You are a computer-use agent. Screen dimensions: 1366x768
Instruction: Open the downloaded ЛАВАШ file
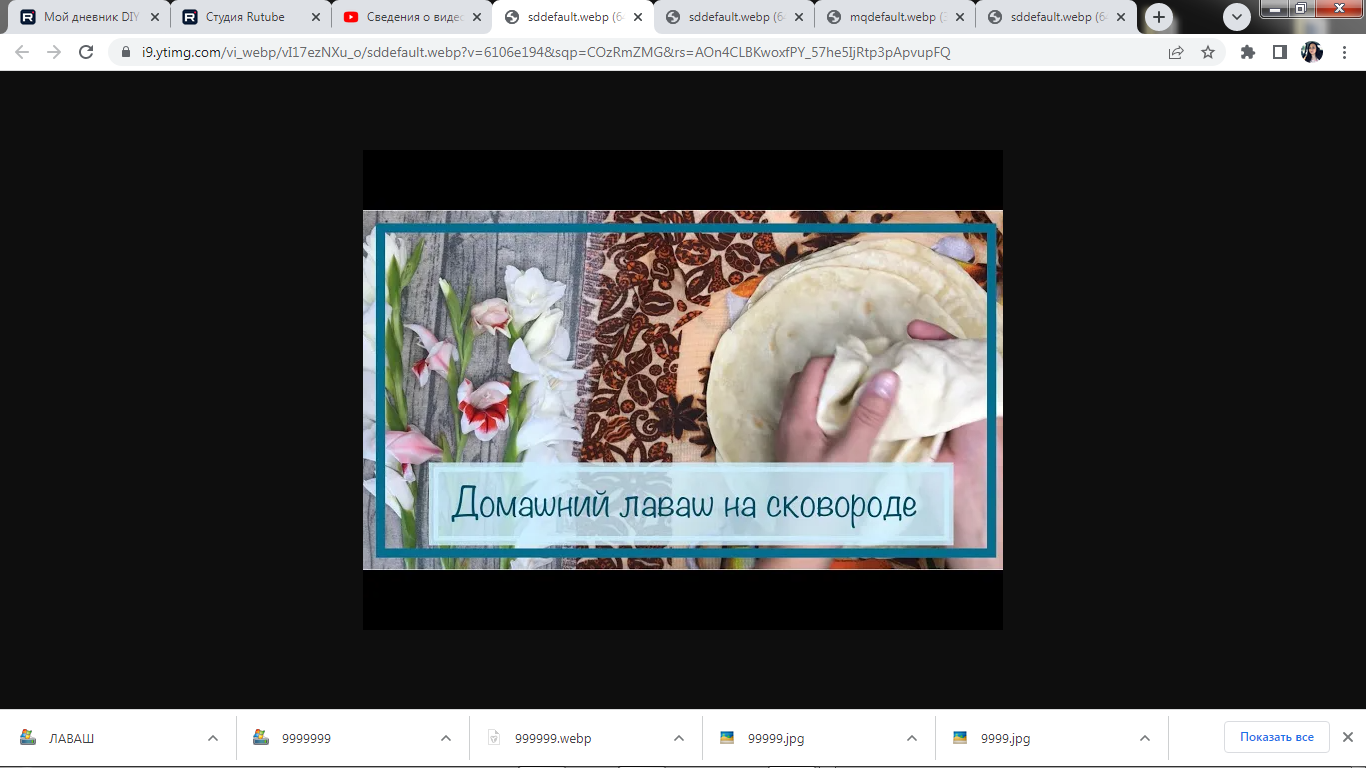pyautogui.click(x=71, y=738)
